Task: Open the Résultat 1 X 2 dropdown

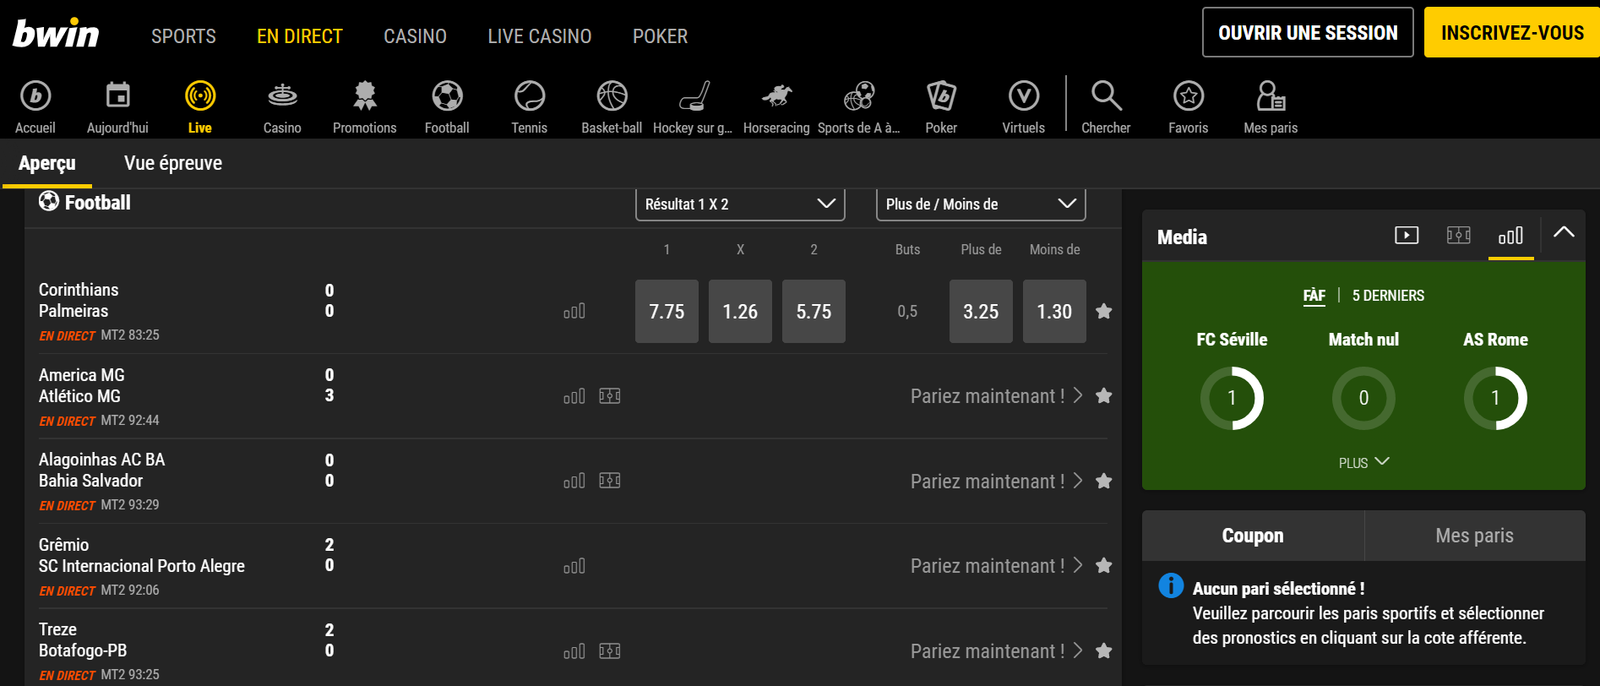Action: (740, 204)
